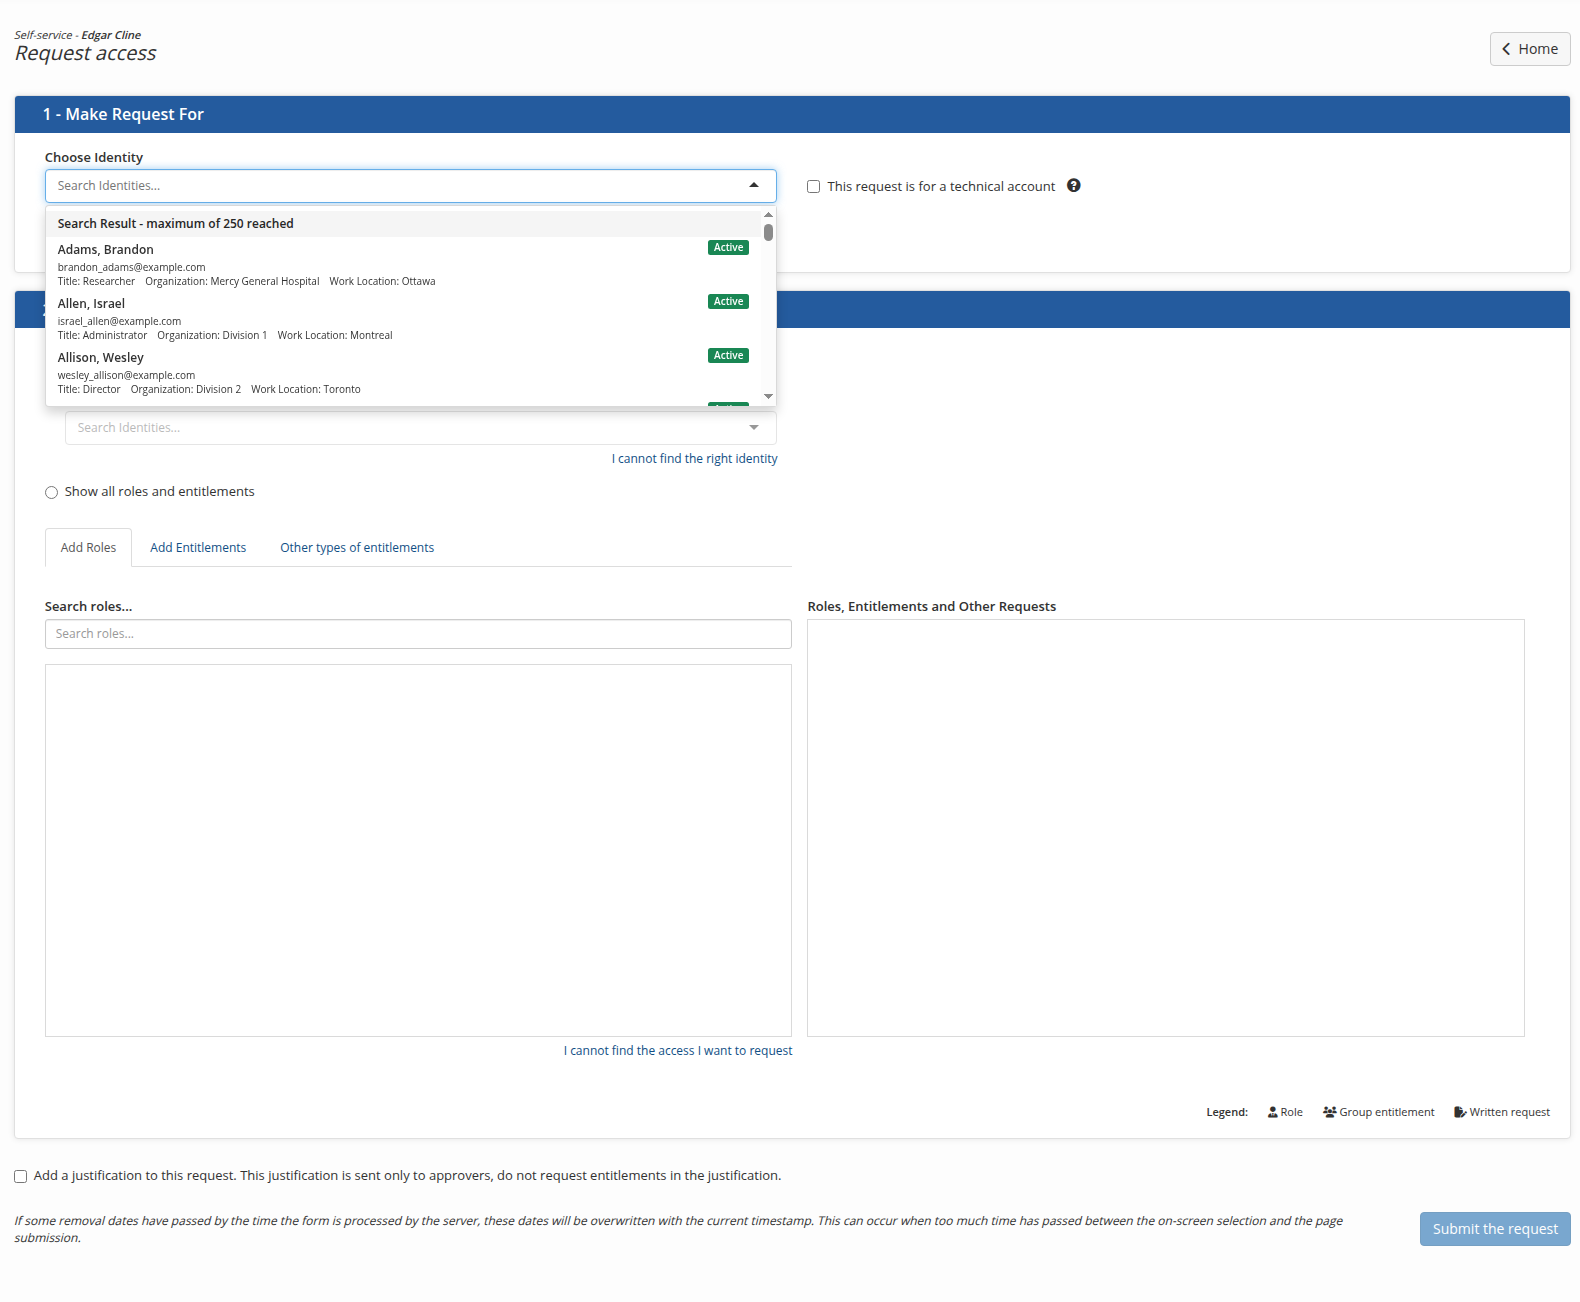Click Active badge for Allison, Wesley

(x=728, y=355)
